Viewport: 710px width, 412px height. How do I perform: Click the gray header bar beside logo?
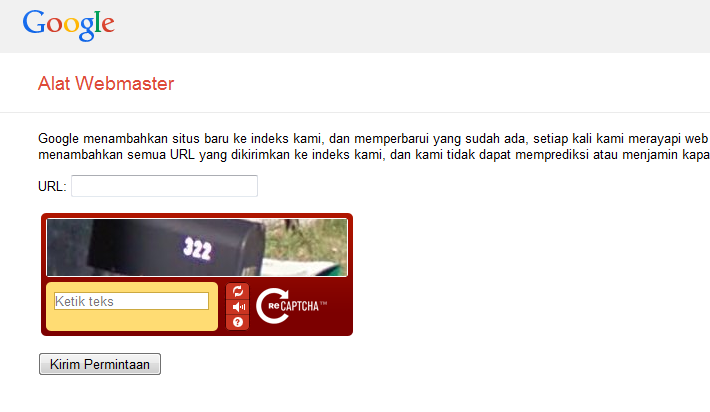408,26
